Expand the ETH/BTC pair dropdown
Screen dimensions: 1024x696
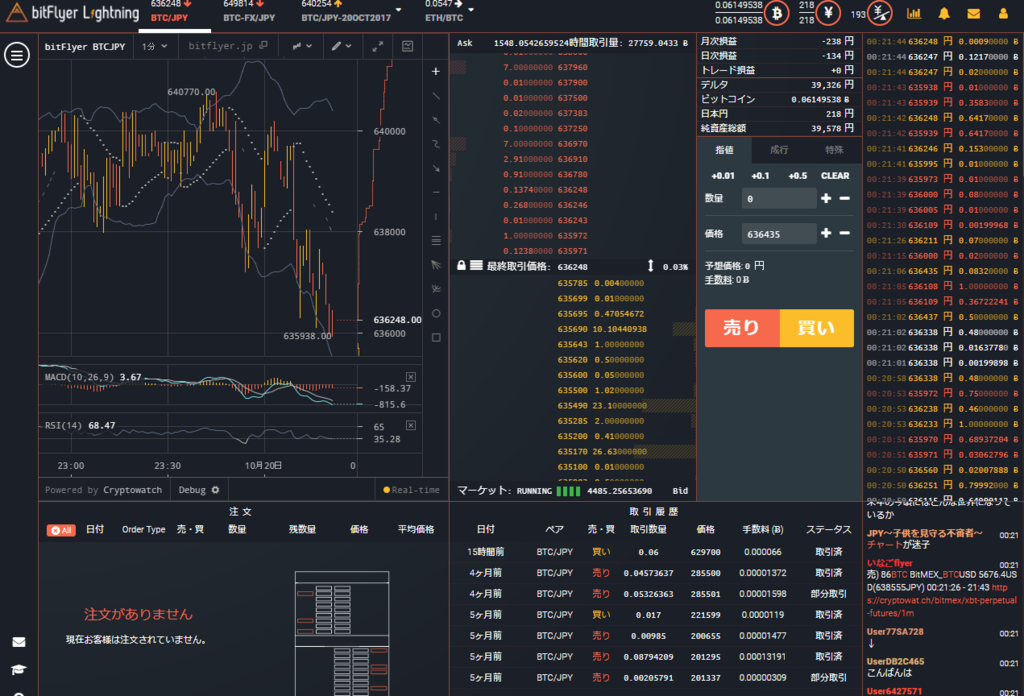tap(471, 10)
